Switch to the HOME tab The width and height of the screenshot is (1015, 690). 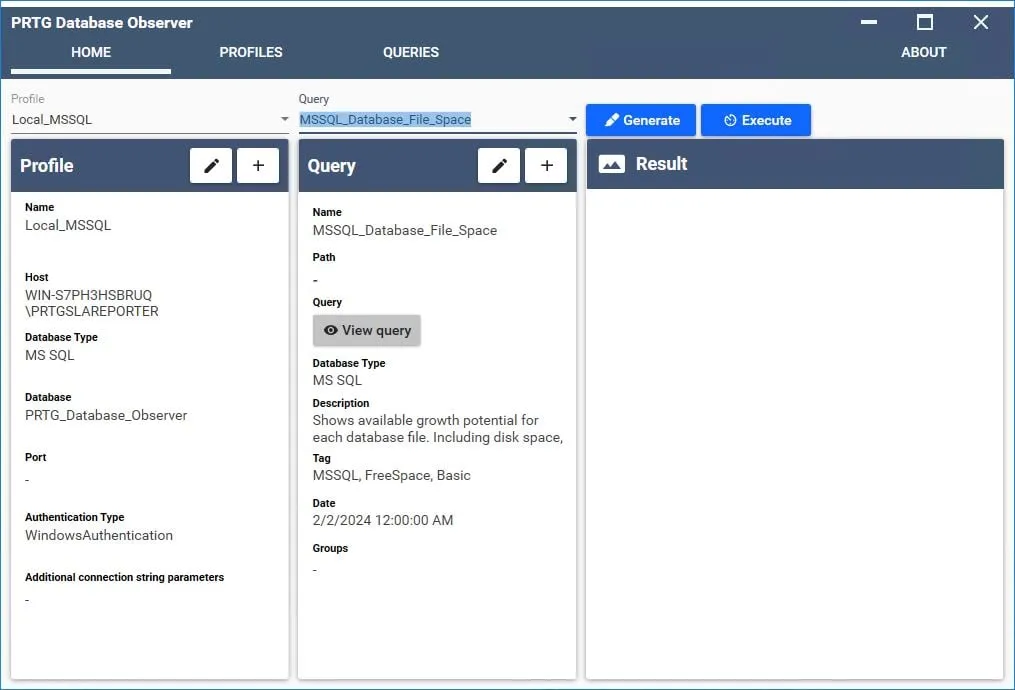(91, 52)
